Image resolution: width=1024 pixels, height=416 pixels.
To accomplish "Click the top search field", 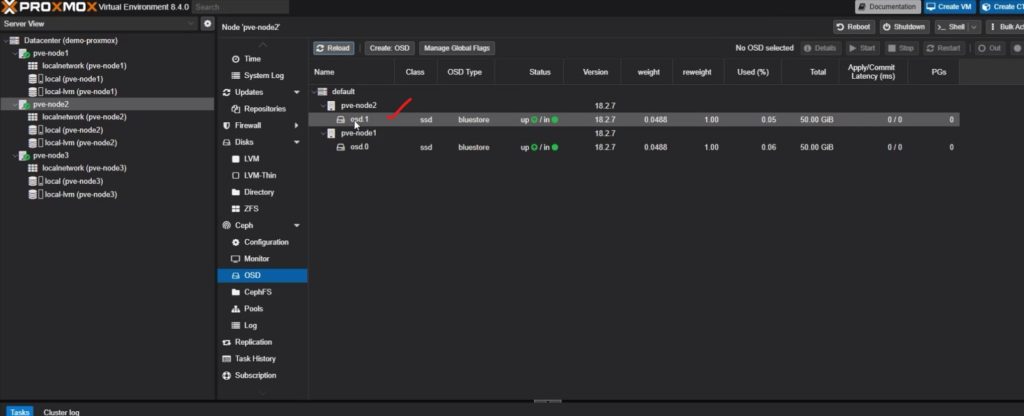I will (x=240, y=7).
